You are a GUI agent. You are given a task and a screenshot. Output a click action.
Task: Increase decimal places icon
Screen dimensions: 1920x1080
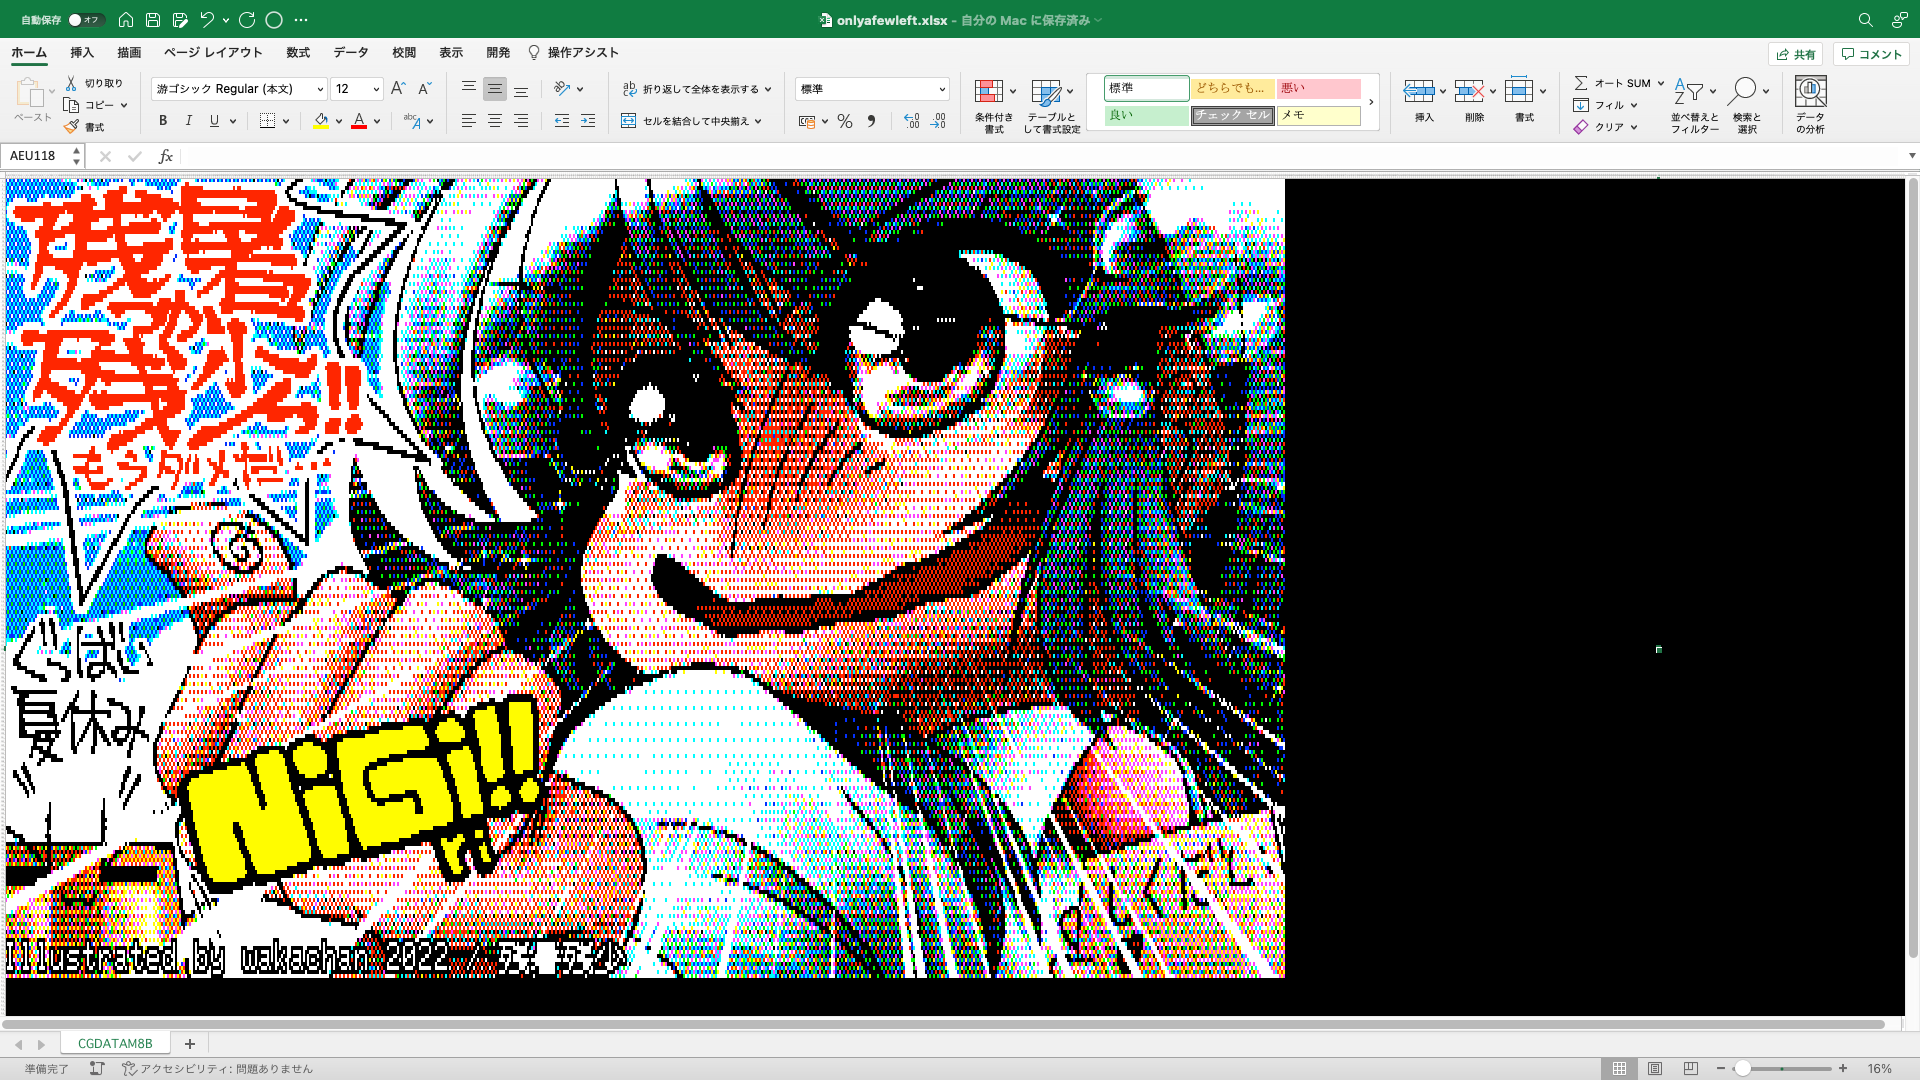pos(911,121)
